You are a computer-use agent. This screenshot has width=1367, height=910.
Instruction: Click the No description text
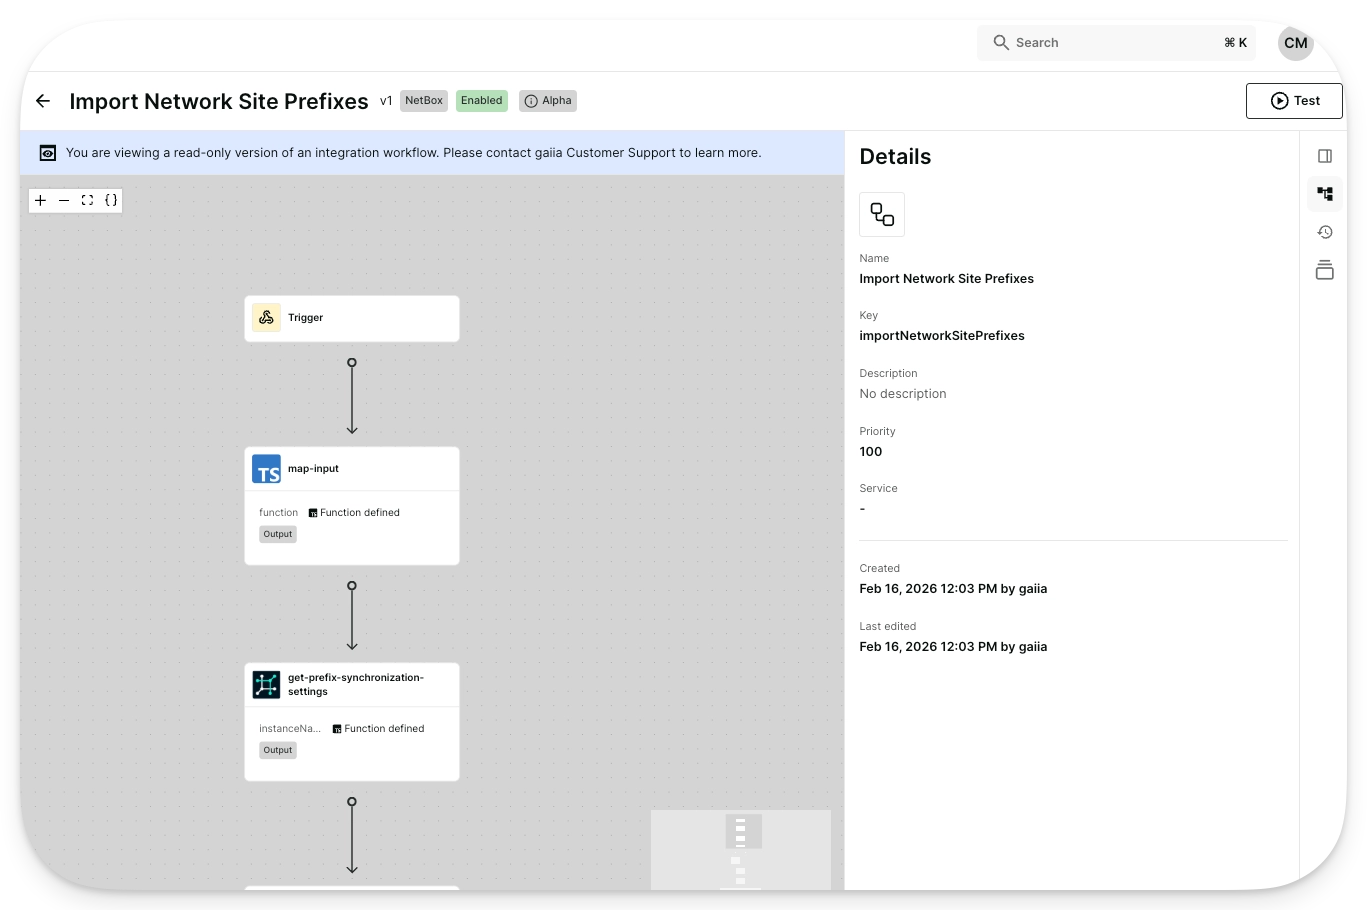pyautogui.click(x=903, y=394)
